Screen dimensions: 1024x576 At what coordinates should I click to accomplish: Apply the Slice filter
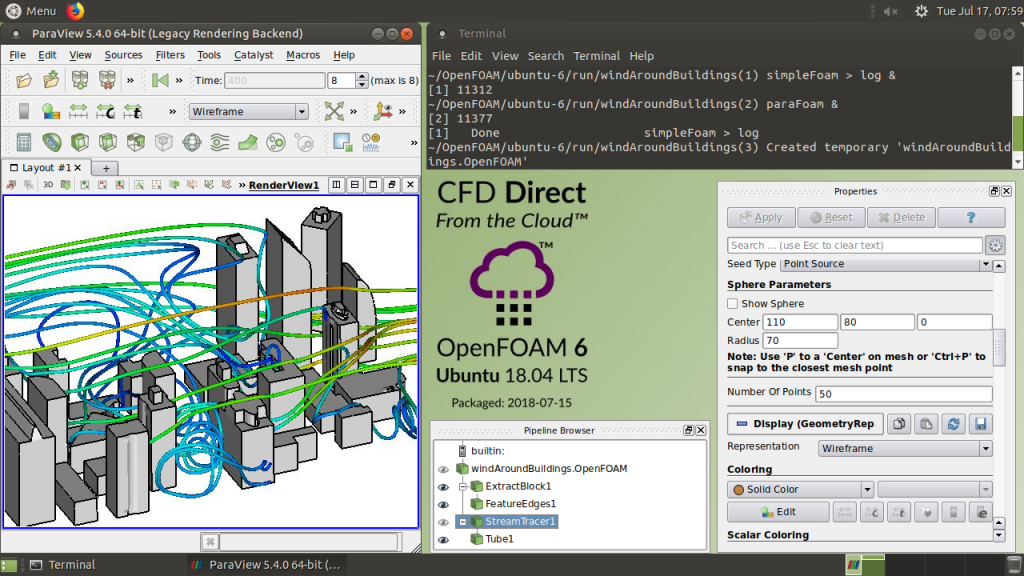coord(108,142)
